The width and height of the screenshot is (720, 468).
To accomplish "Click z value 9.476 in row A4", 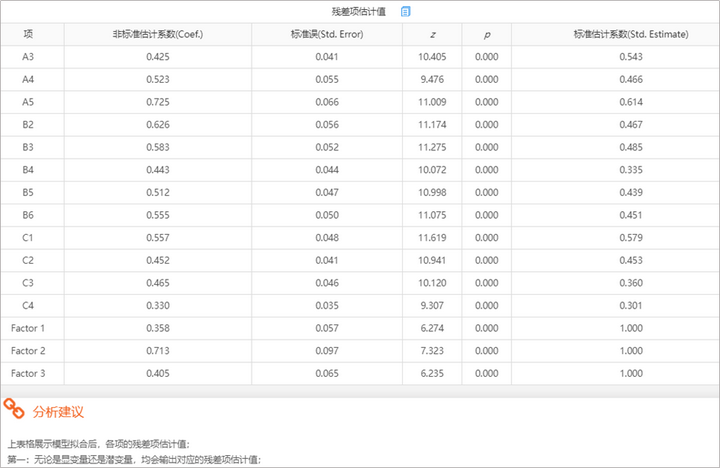I will [432, 79].
